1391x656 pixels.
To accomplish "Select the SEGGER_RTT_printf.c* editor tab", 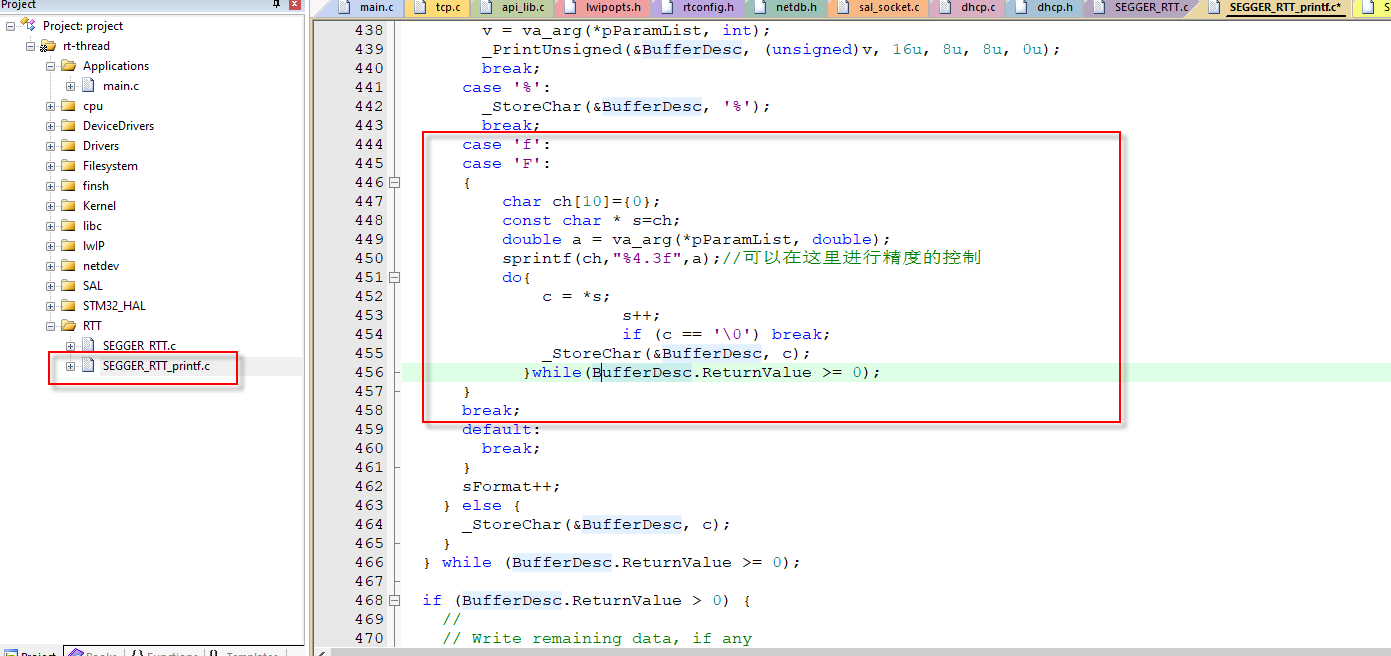I will (x=1274, y=8).
